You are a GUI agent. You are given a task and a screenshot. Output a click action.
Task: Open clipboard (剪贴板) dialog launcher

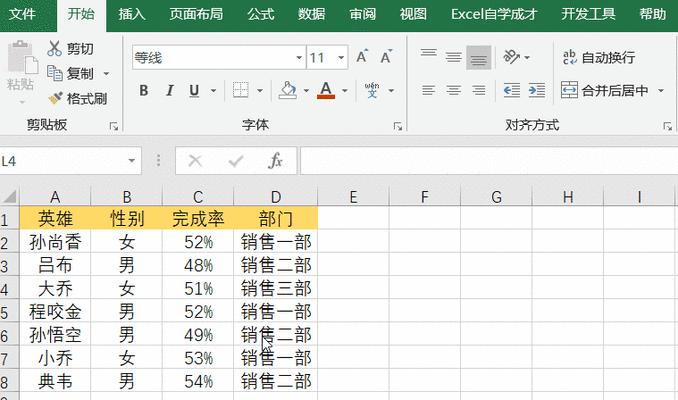point(114,126)
